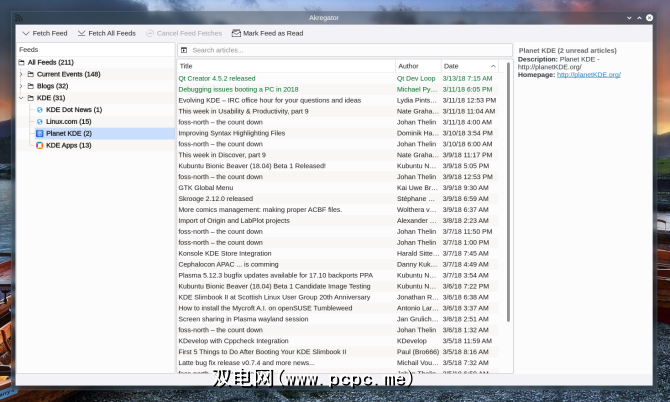Open GTK Global Menu article
Viewport: 670px width, 402px height.
pos(206,188)
